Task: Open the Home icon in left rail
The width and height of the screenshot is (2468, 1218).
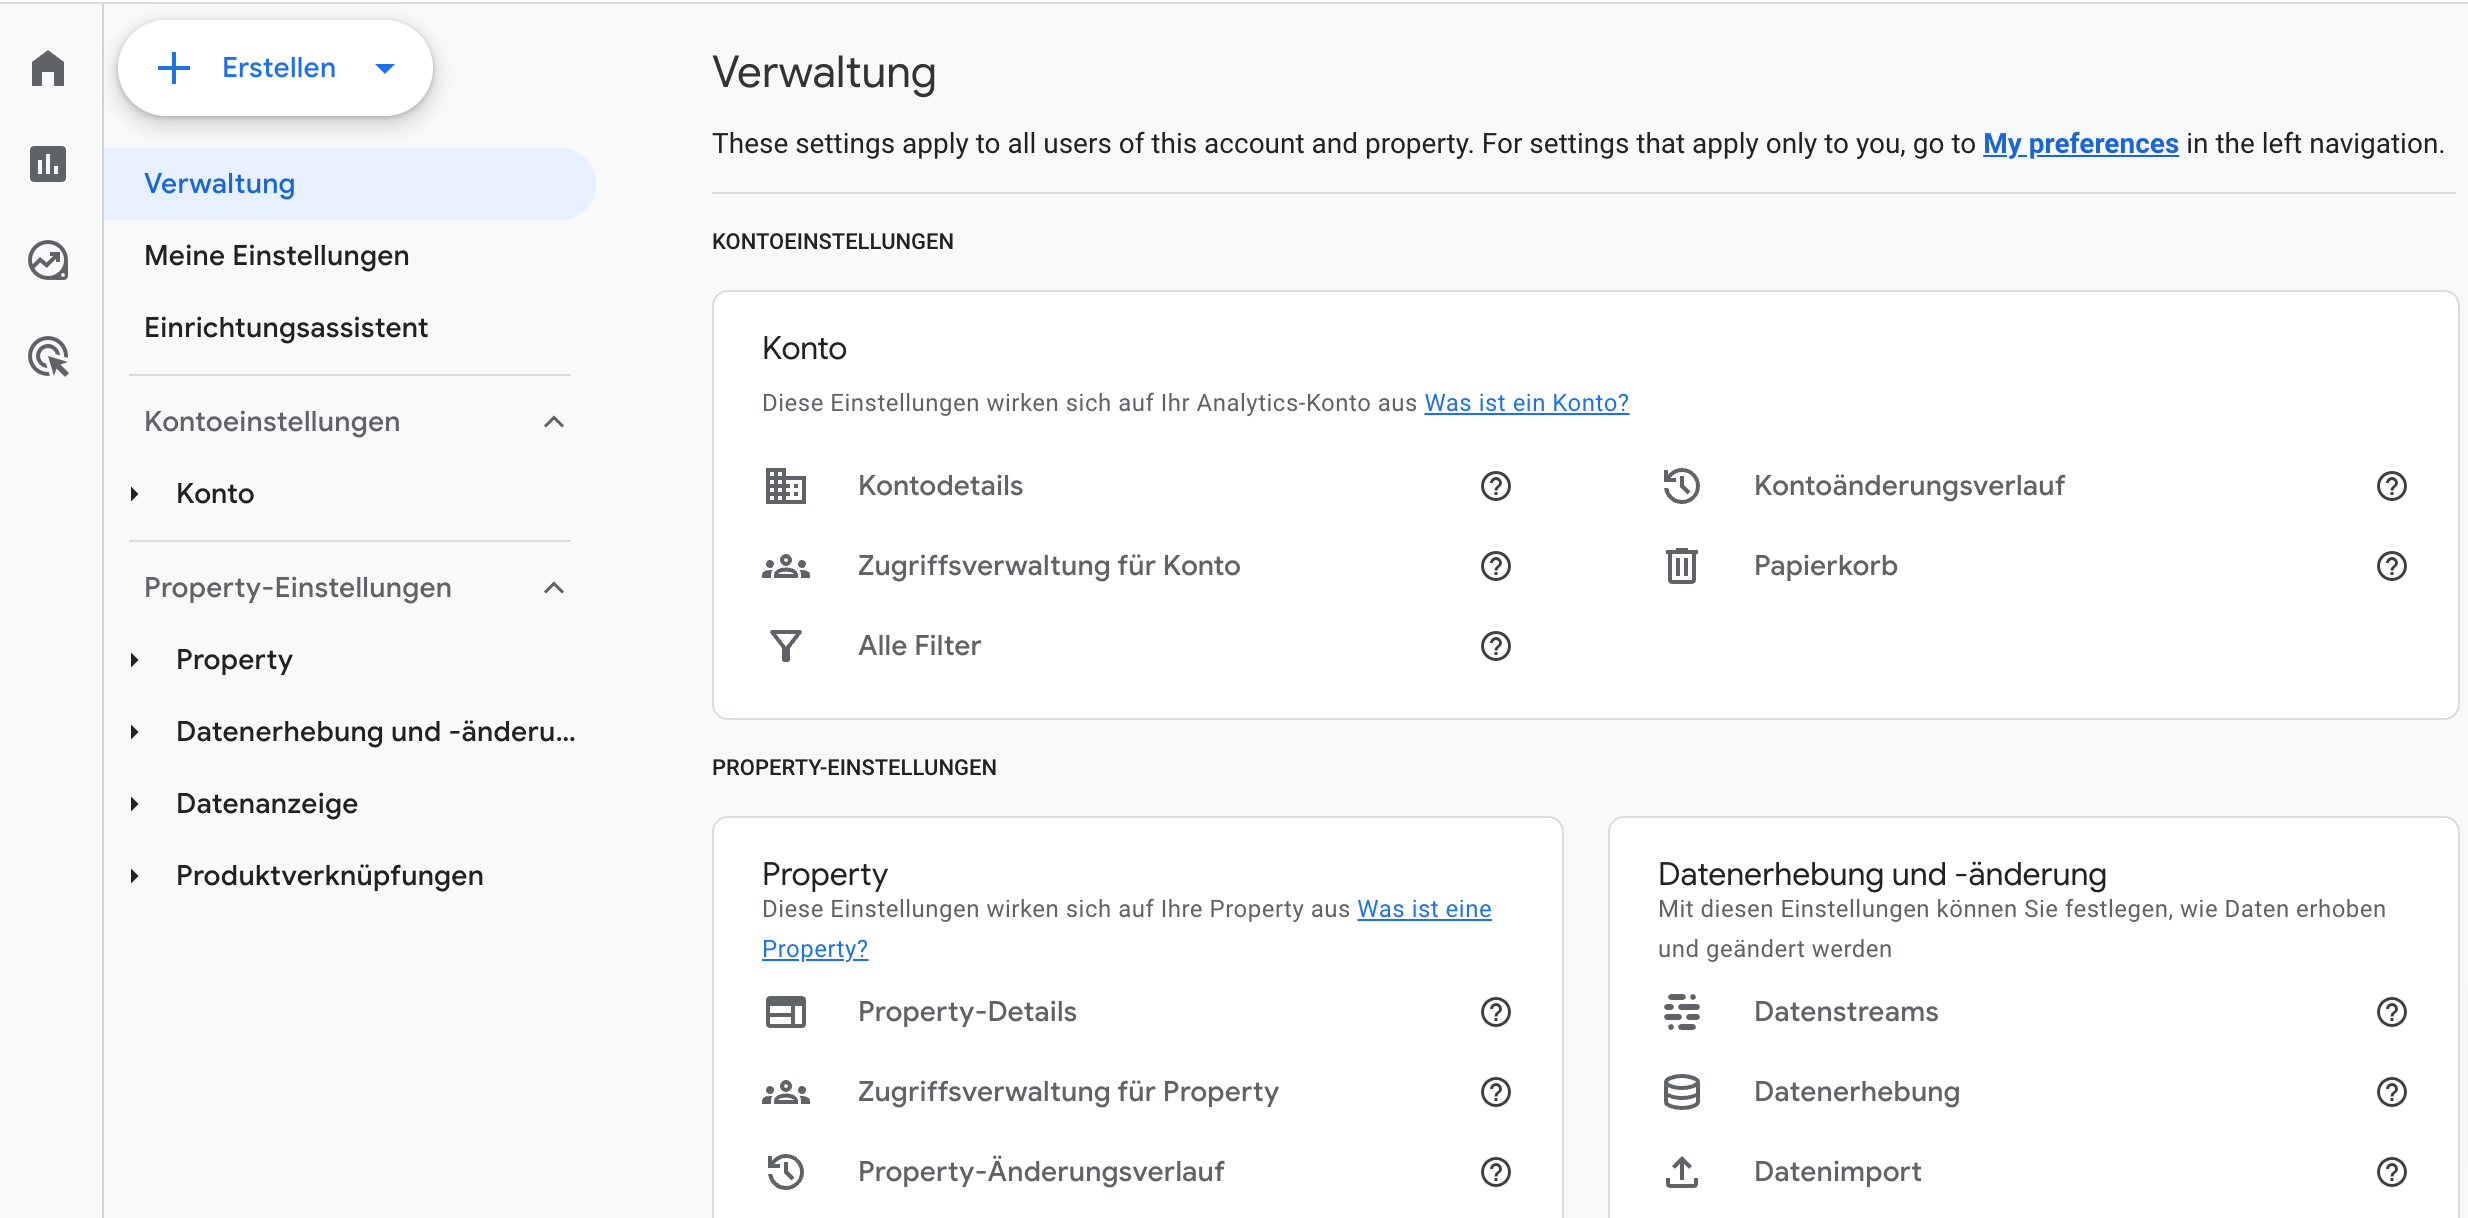Action: 48,68
